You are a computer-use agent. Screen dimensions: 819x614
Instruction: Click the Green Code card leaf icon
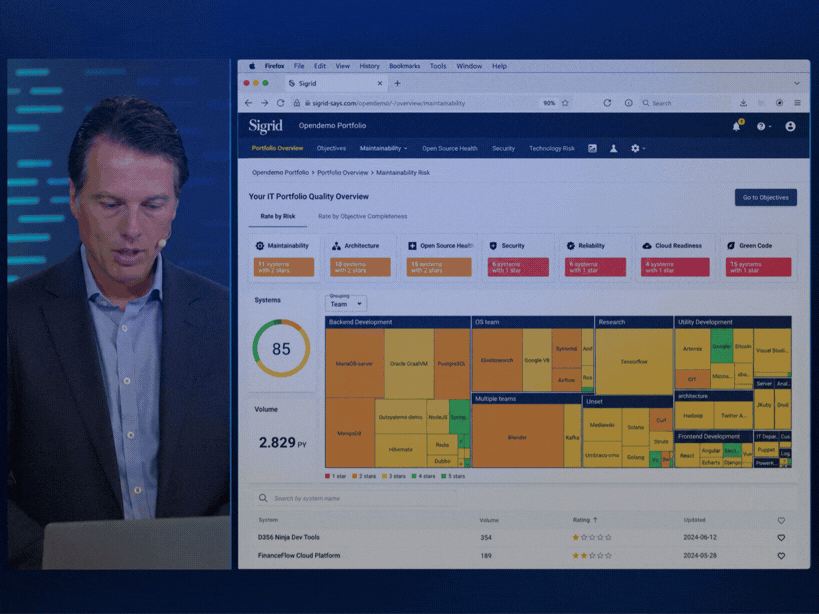pos(731,246)
